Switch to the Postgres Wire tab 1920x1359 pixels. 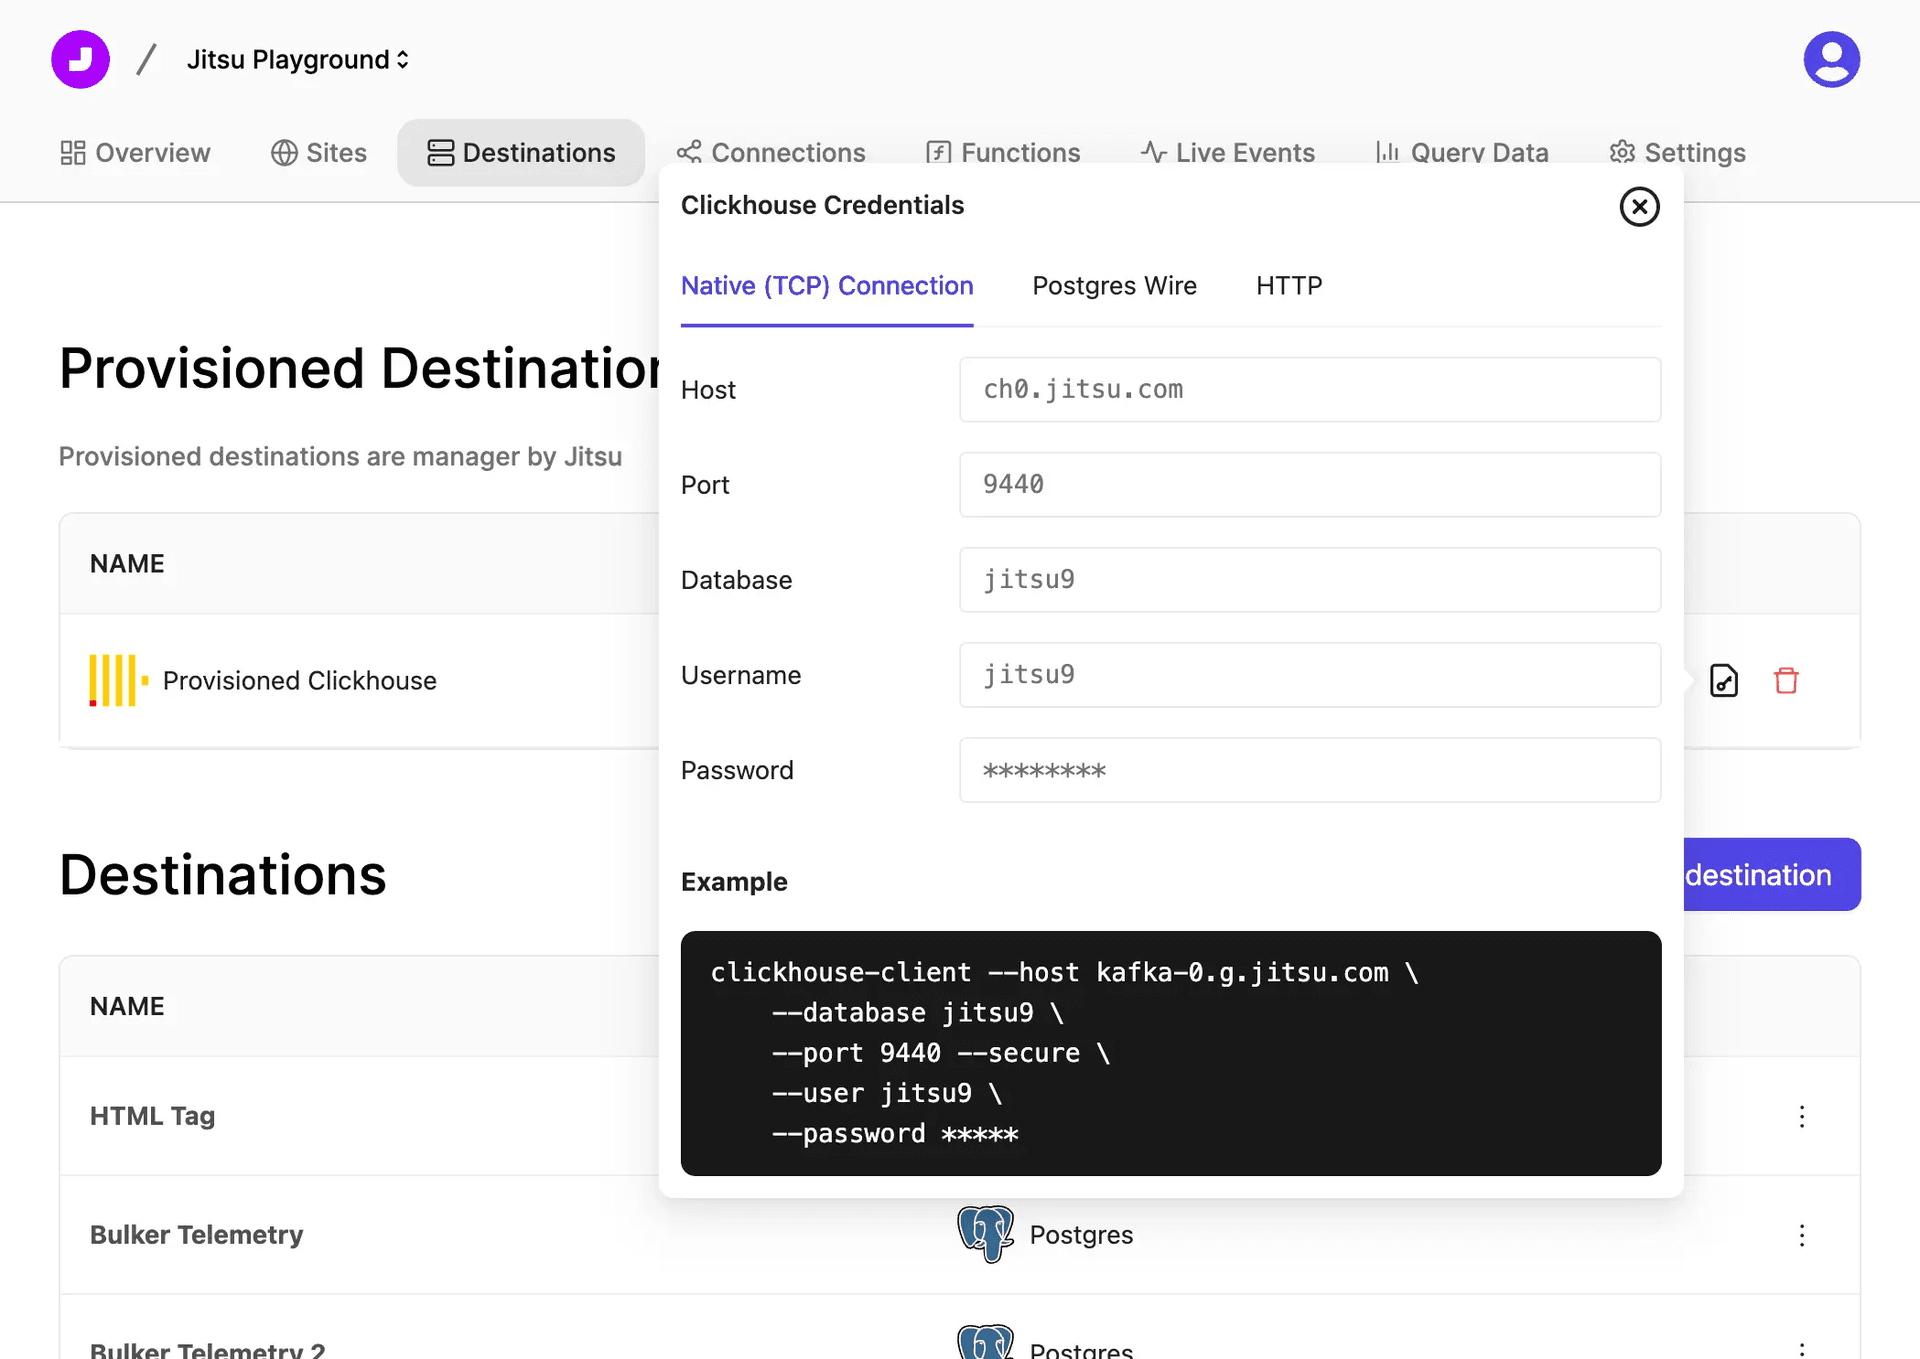tap(1114, 286)
